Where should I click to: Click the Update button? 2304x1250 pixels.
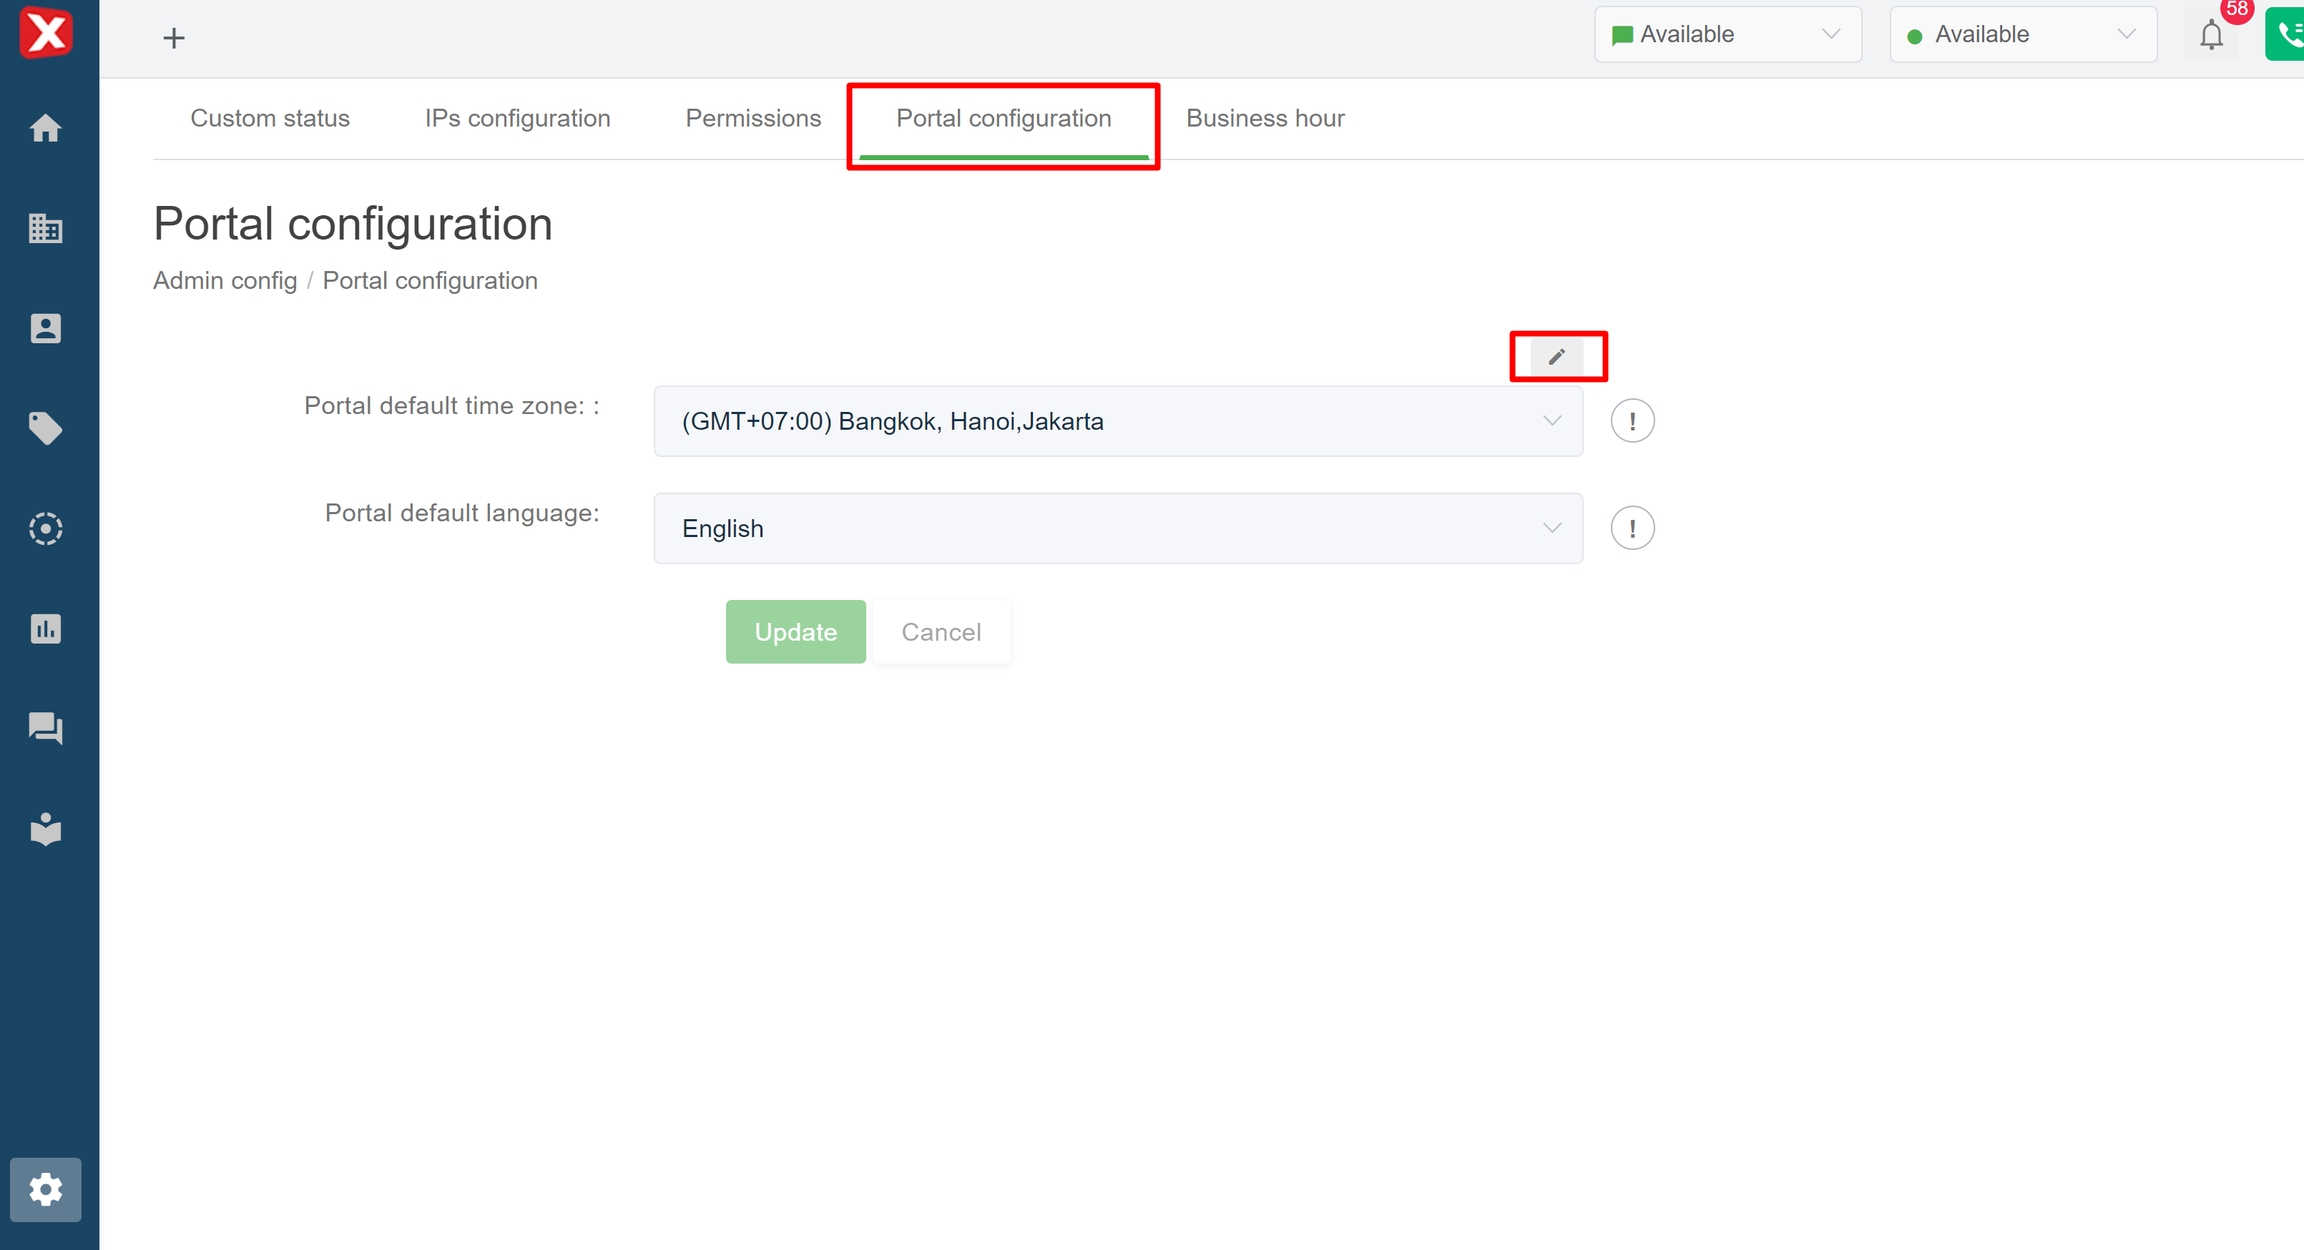(795, 632)
